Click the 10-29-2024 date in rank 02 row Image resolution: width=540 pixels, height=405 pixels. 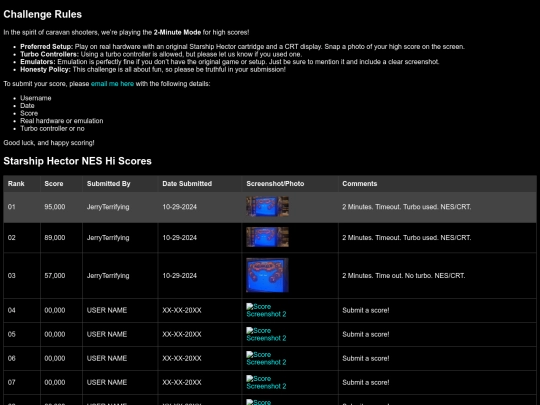pos(179,238)
